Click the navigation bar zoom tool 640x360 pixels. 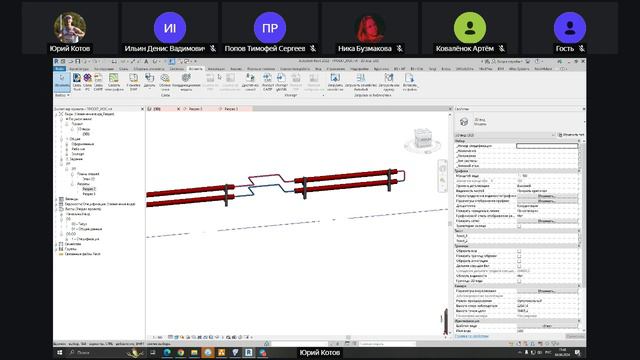click(x=442, y=180)
